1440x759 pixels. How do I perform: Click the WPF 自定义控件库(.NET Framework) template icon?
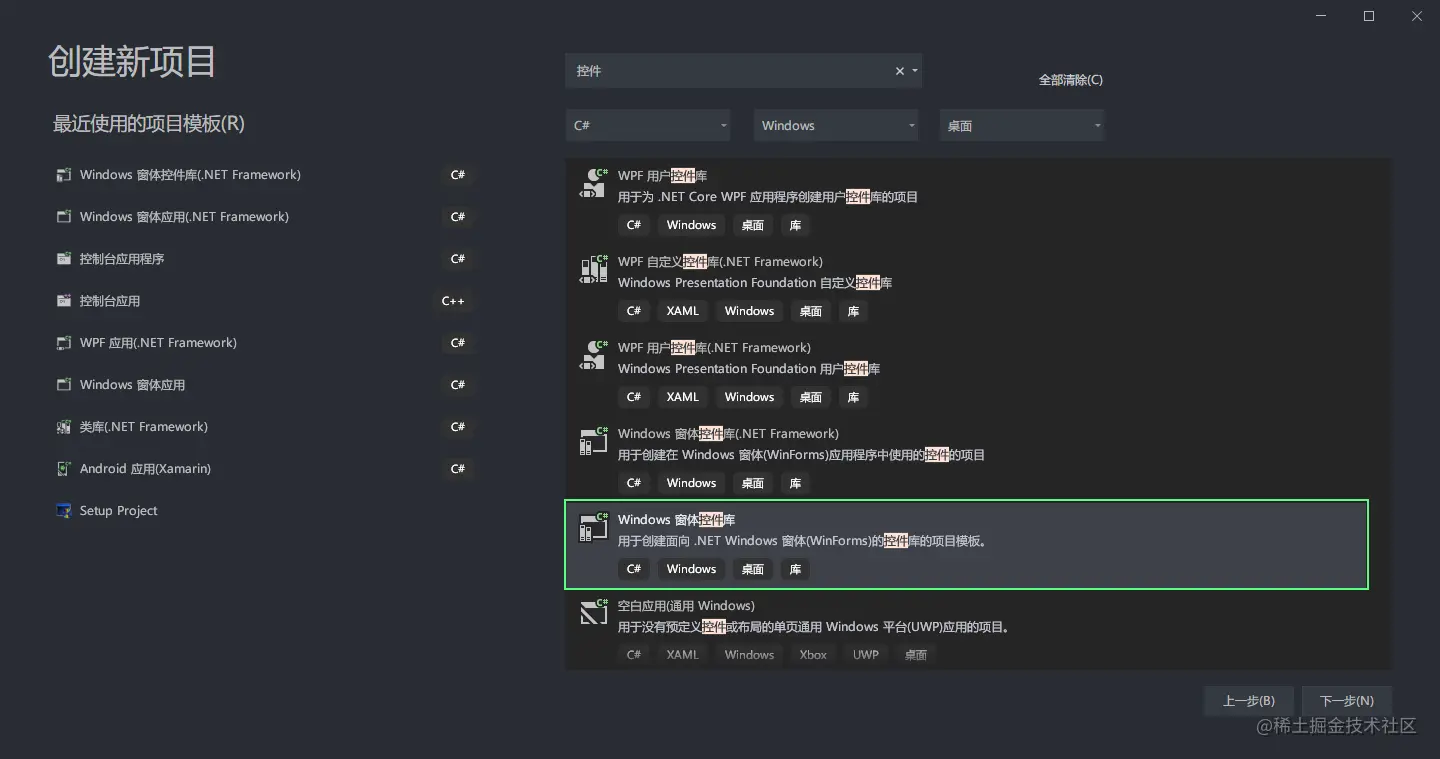(594, 270)
